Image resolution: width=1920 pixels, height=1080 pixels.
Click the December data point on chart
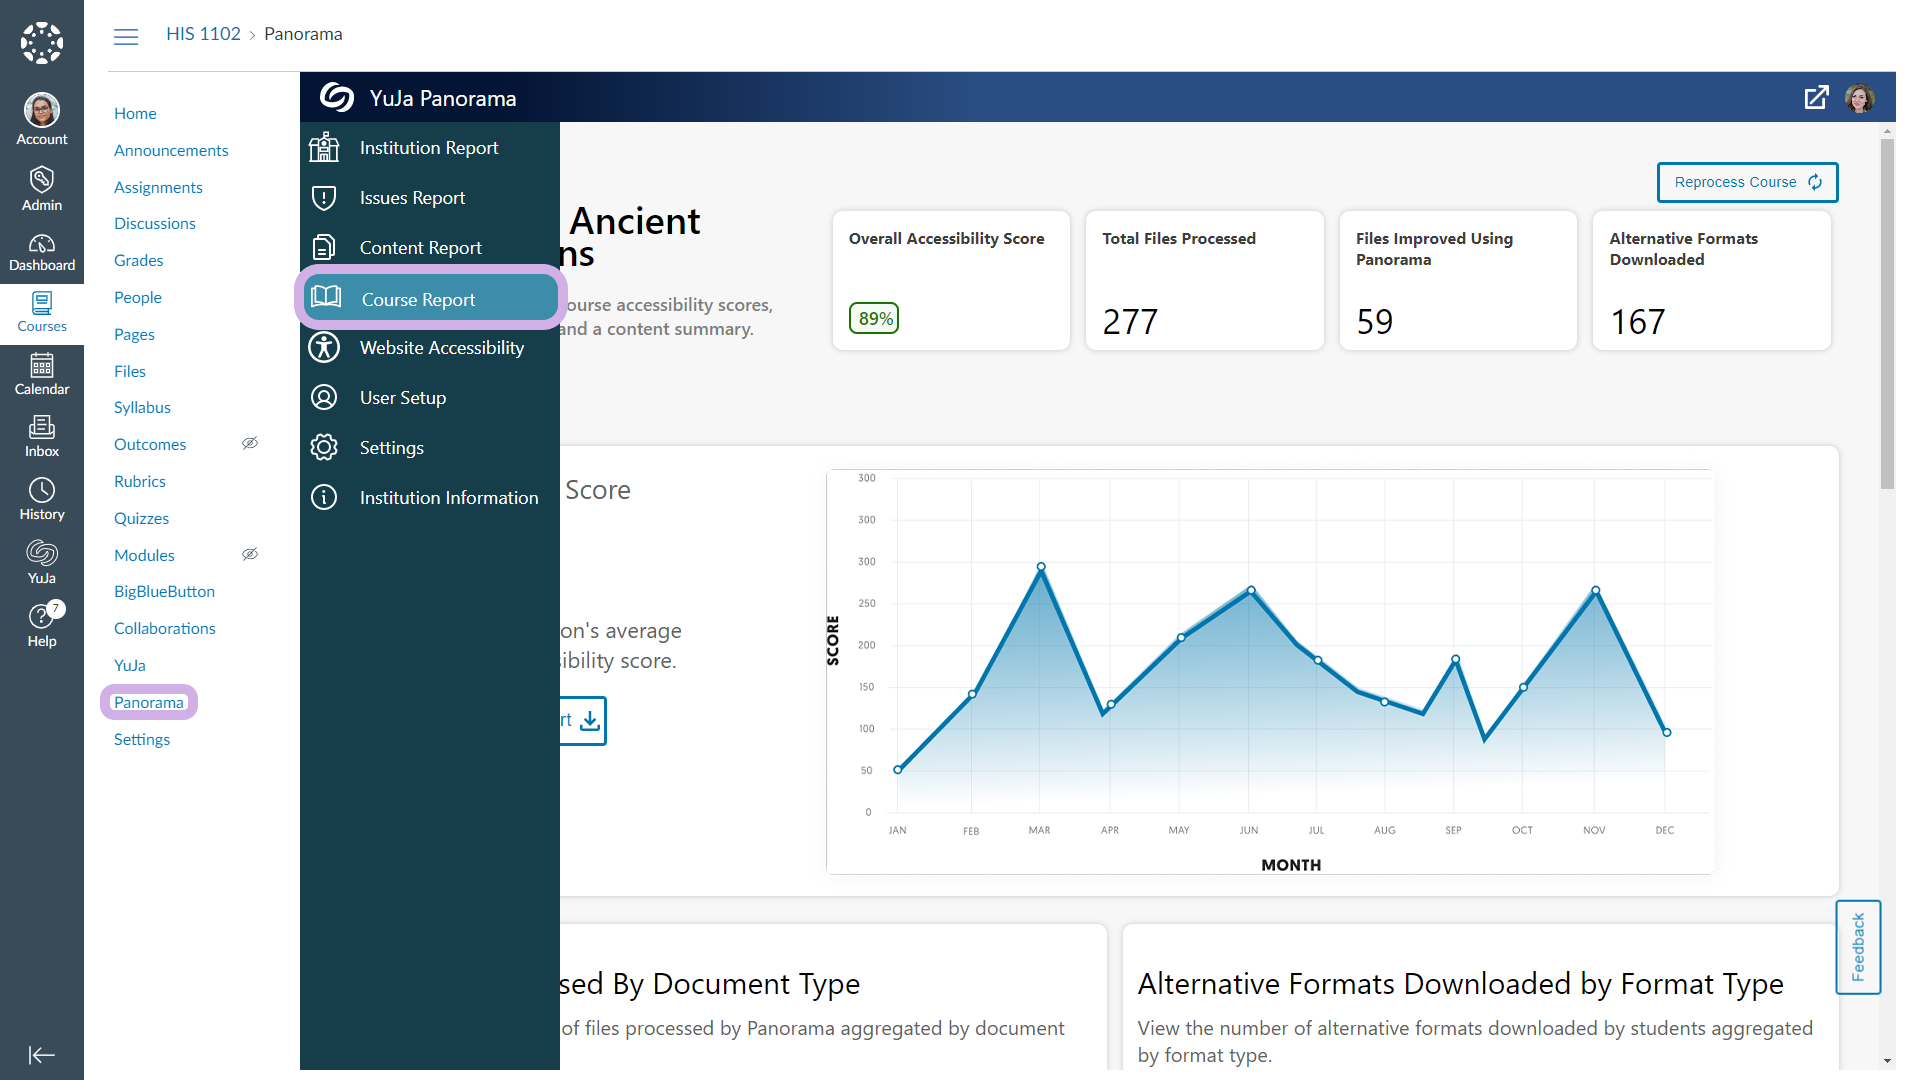click(1667, 733)
